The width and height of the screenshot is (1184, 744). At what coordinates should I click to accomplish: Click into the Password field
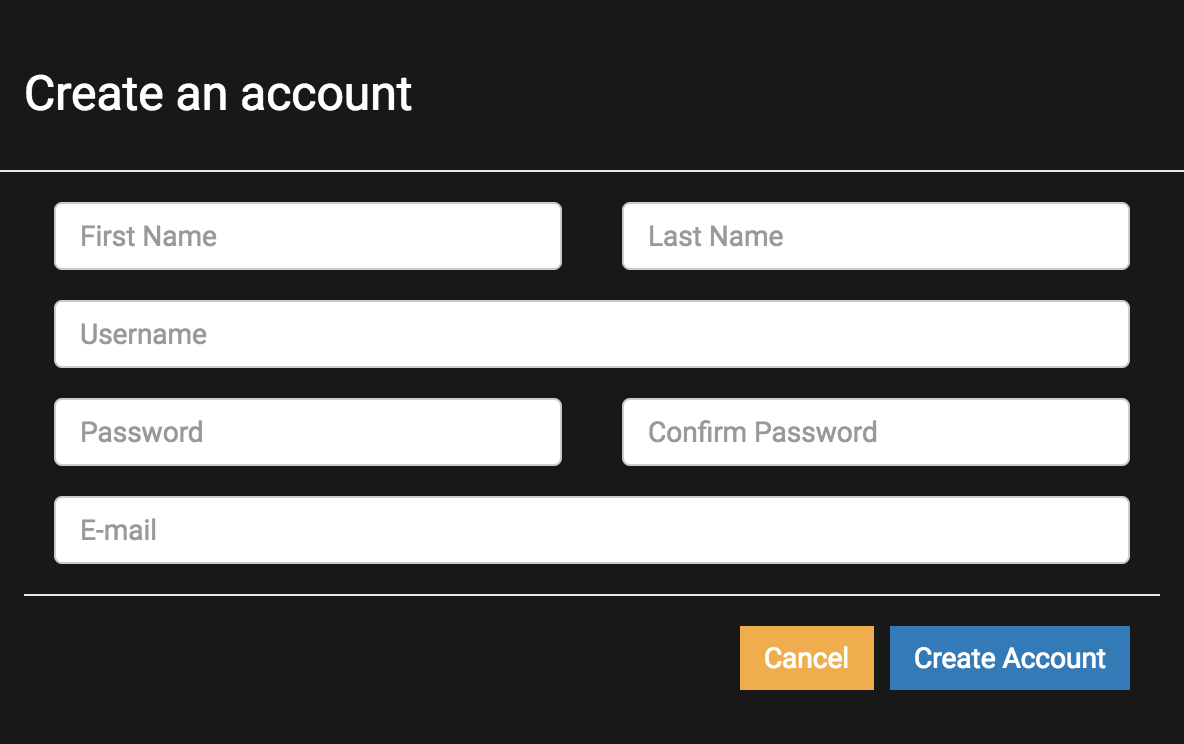pyautogui.click(x=308, y=432)
